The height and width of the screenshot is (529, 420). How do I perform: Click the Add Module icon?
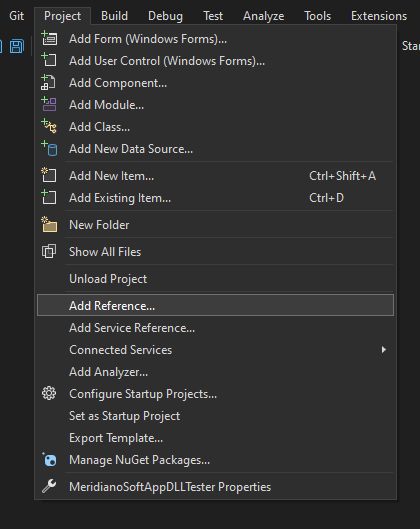[49, 105]
